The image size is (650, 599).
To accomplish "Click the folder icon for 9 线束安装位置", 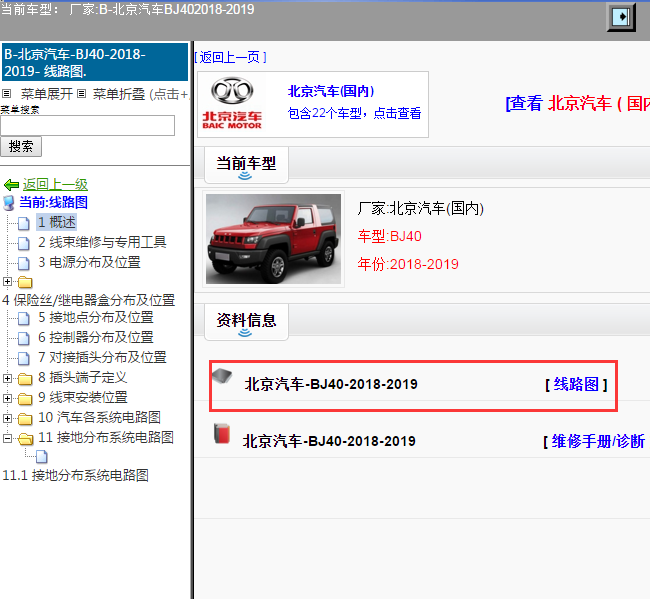I will pos(25,398).
